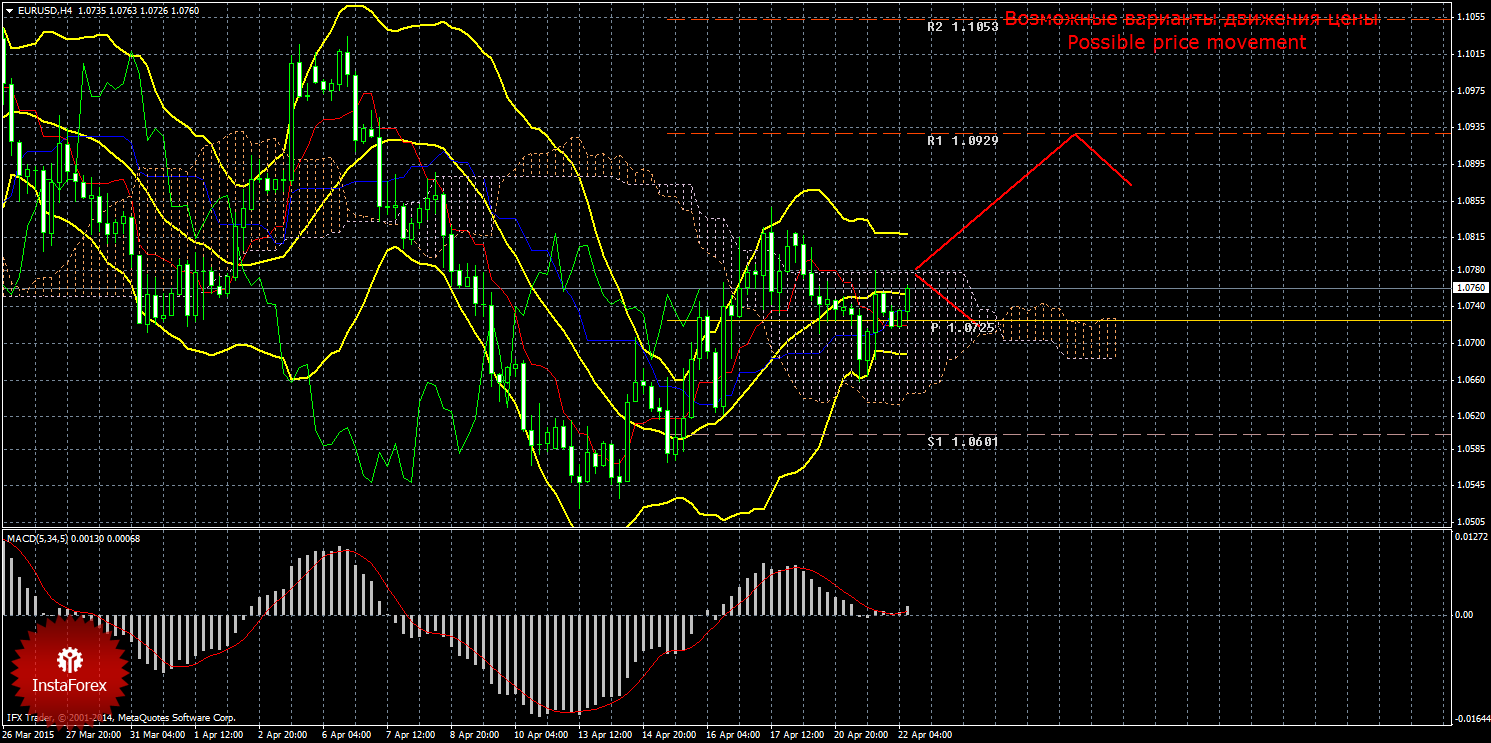Click the 1.0935 price axis label

[1471, 128]
